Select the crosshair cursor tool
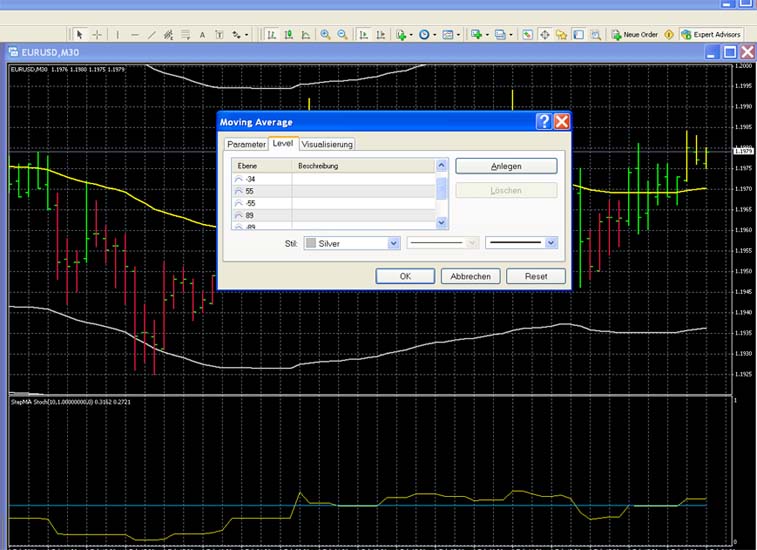The width and height of the screenshot is (757, 550). coord(97,34)
